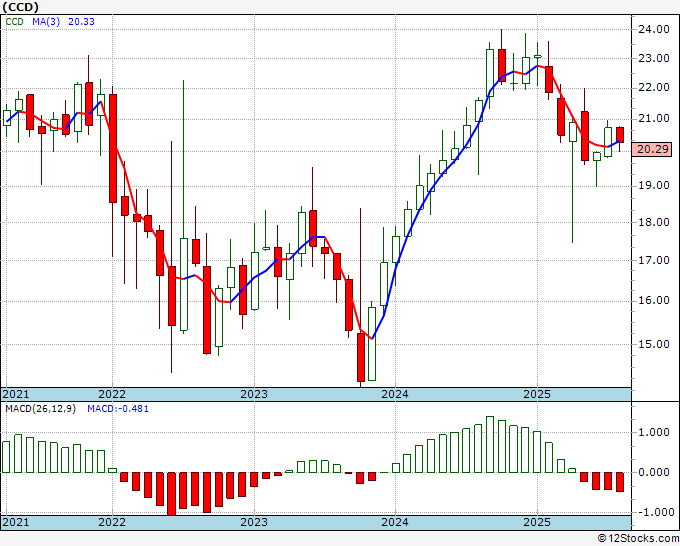680x546 pixels.
Task: Click the last red candle at right of the price chart
Action: pos(620,135)
